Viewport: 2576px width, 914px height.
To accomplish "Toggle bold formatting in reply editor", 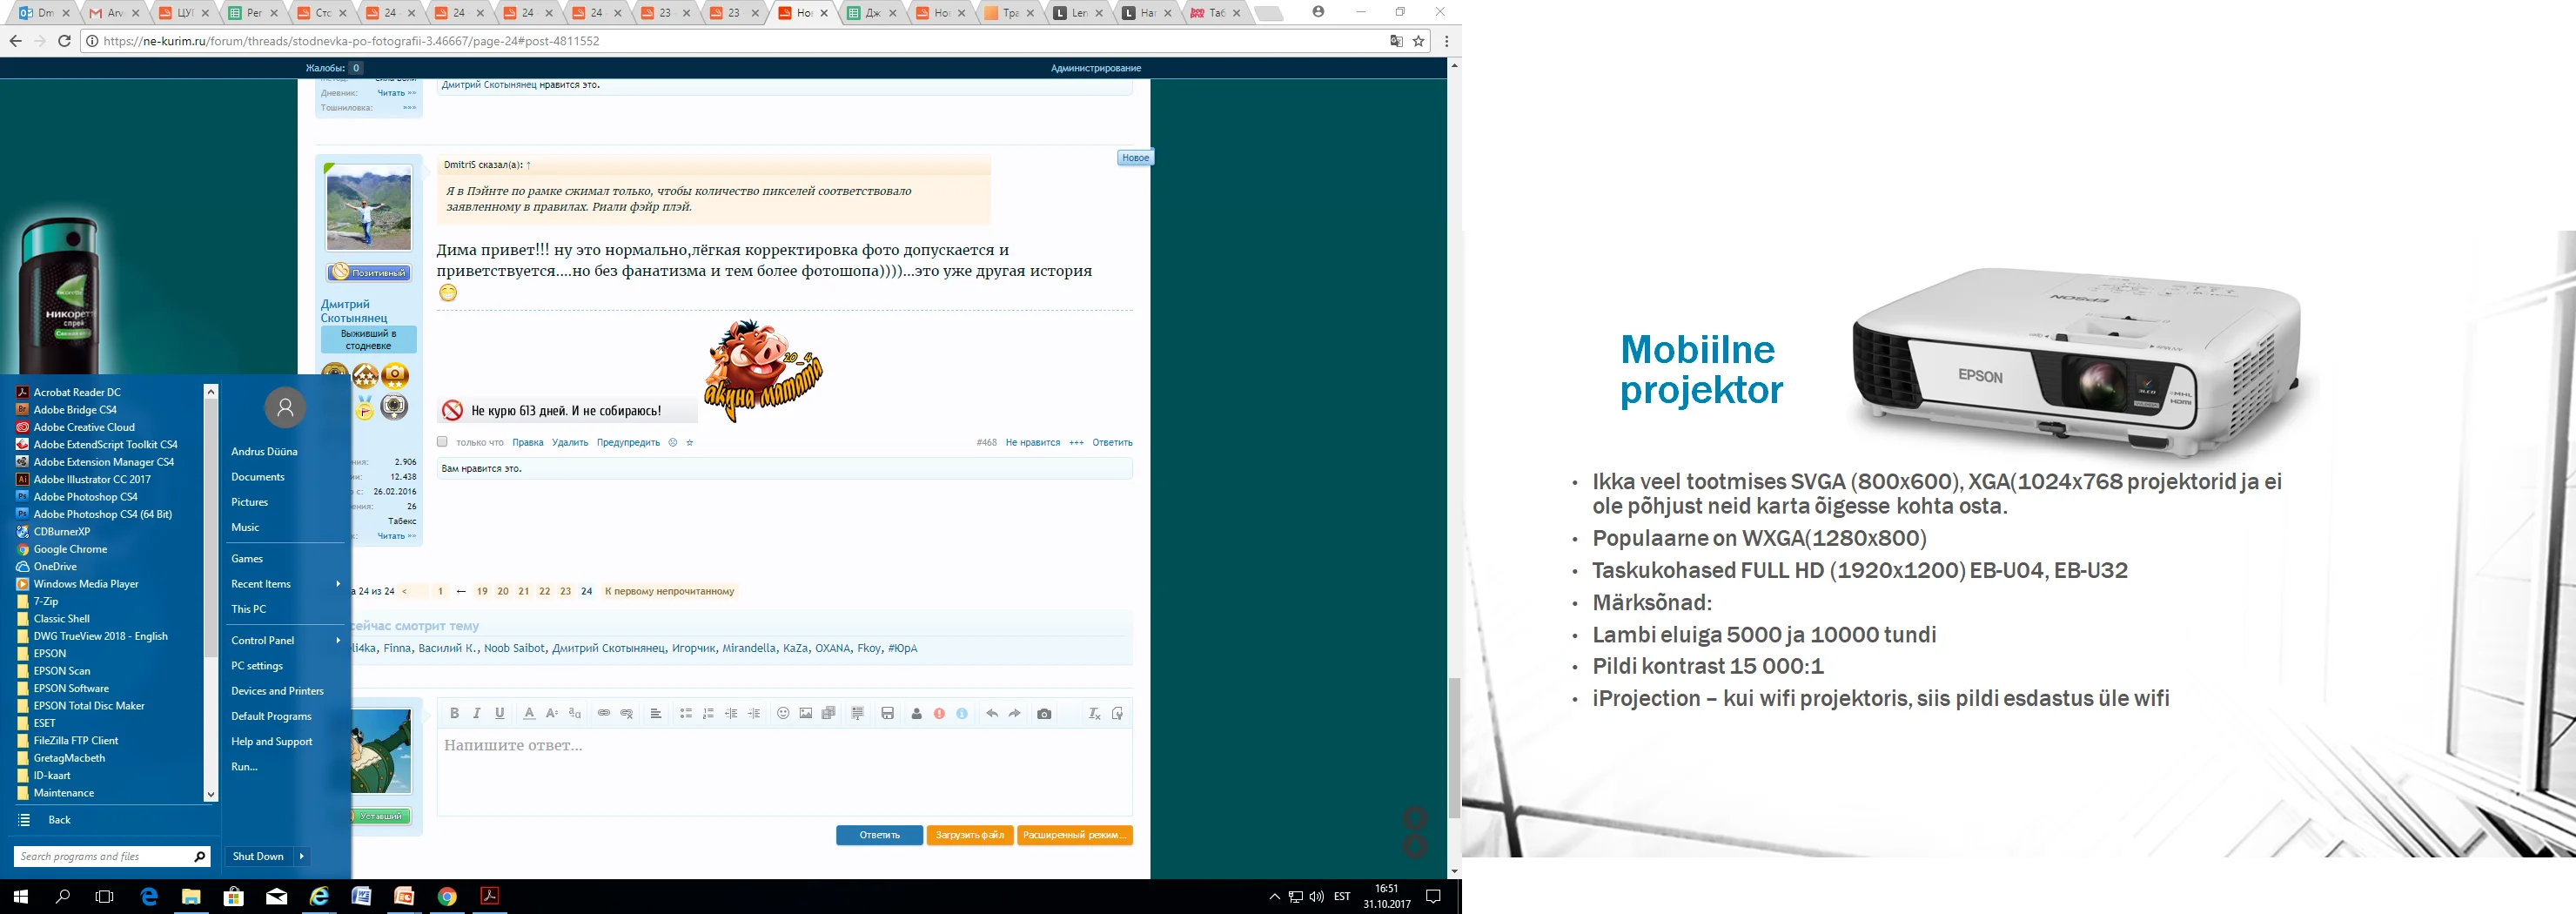I will coord(454,713).
